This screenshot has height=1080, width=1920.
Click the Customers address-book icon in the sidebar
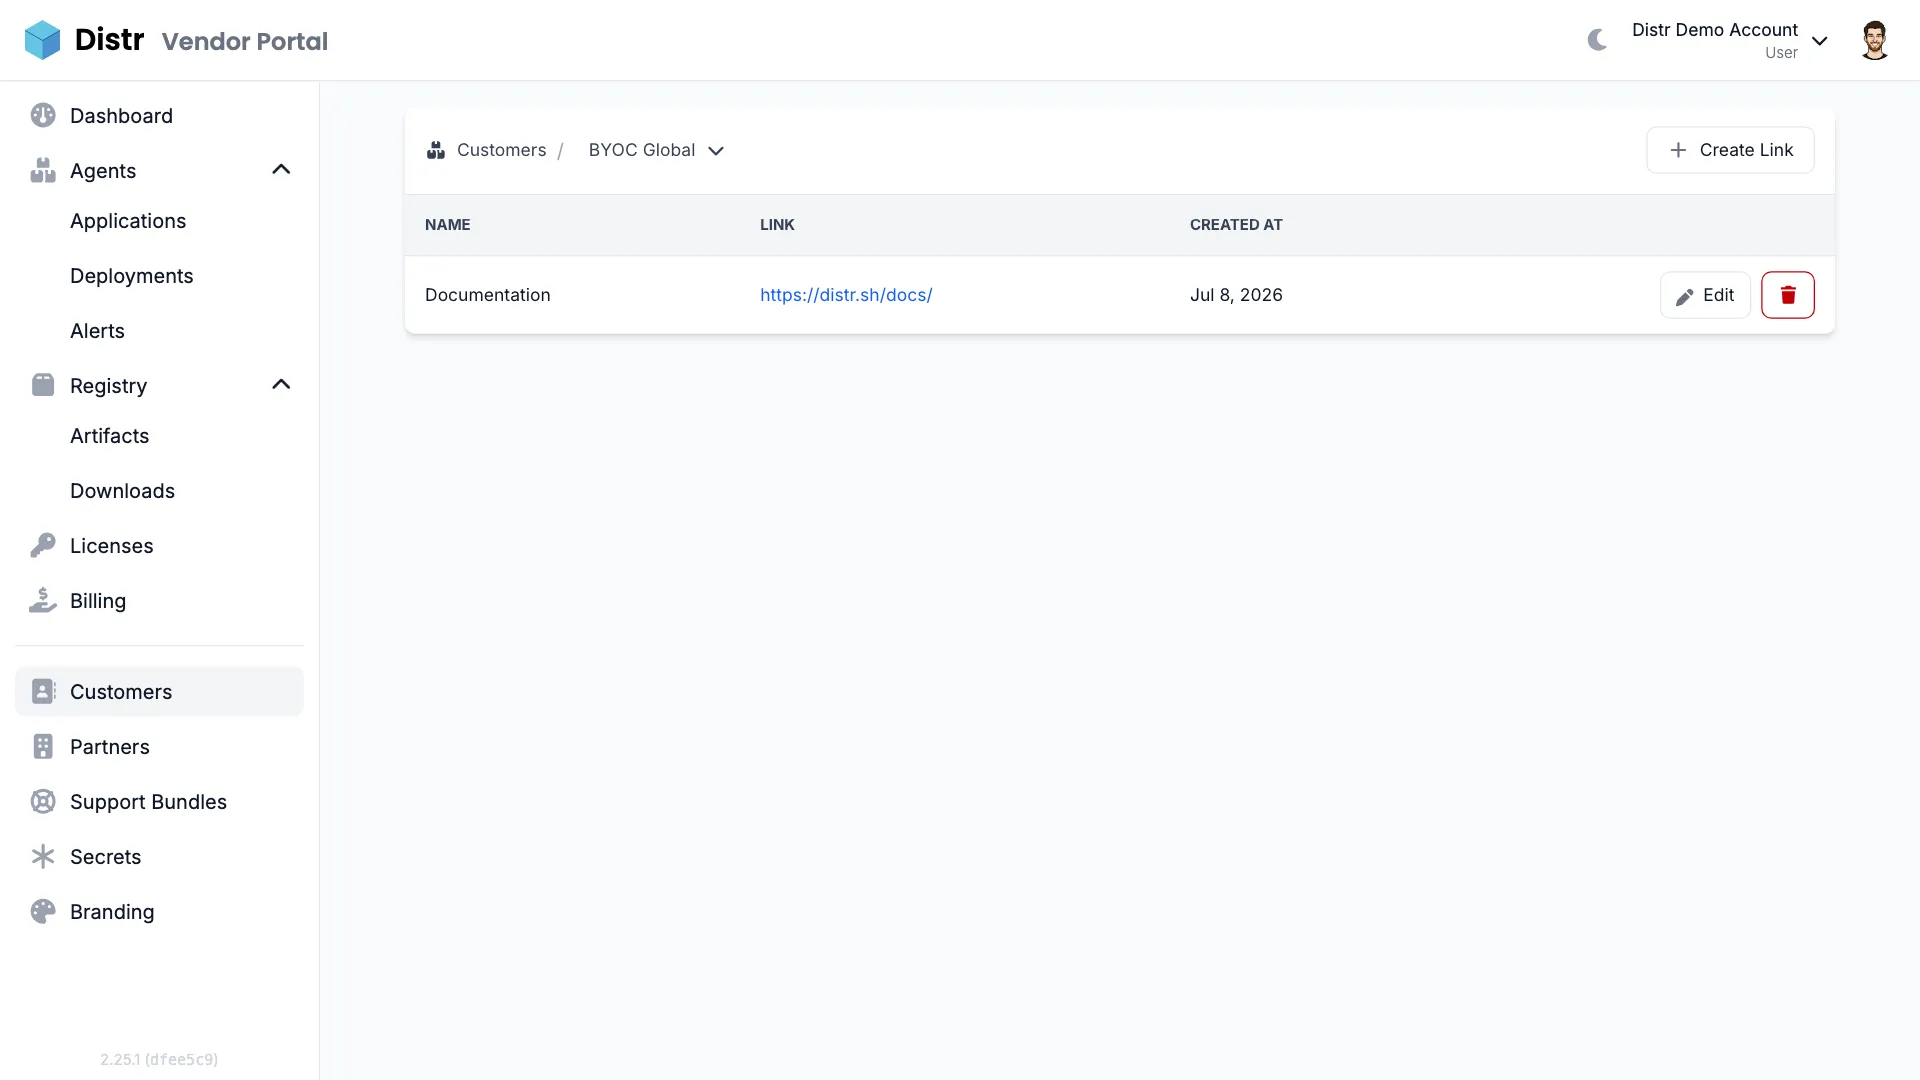(x=43, y=691)
